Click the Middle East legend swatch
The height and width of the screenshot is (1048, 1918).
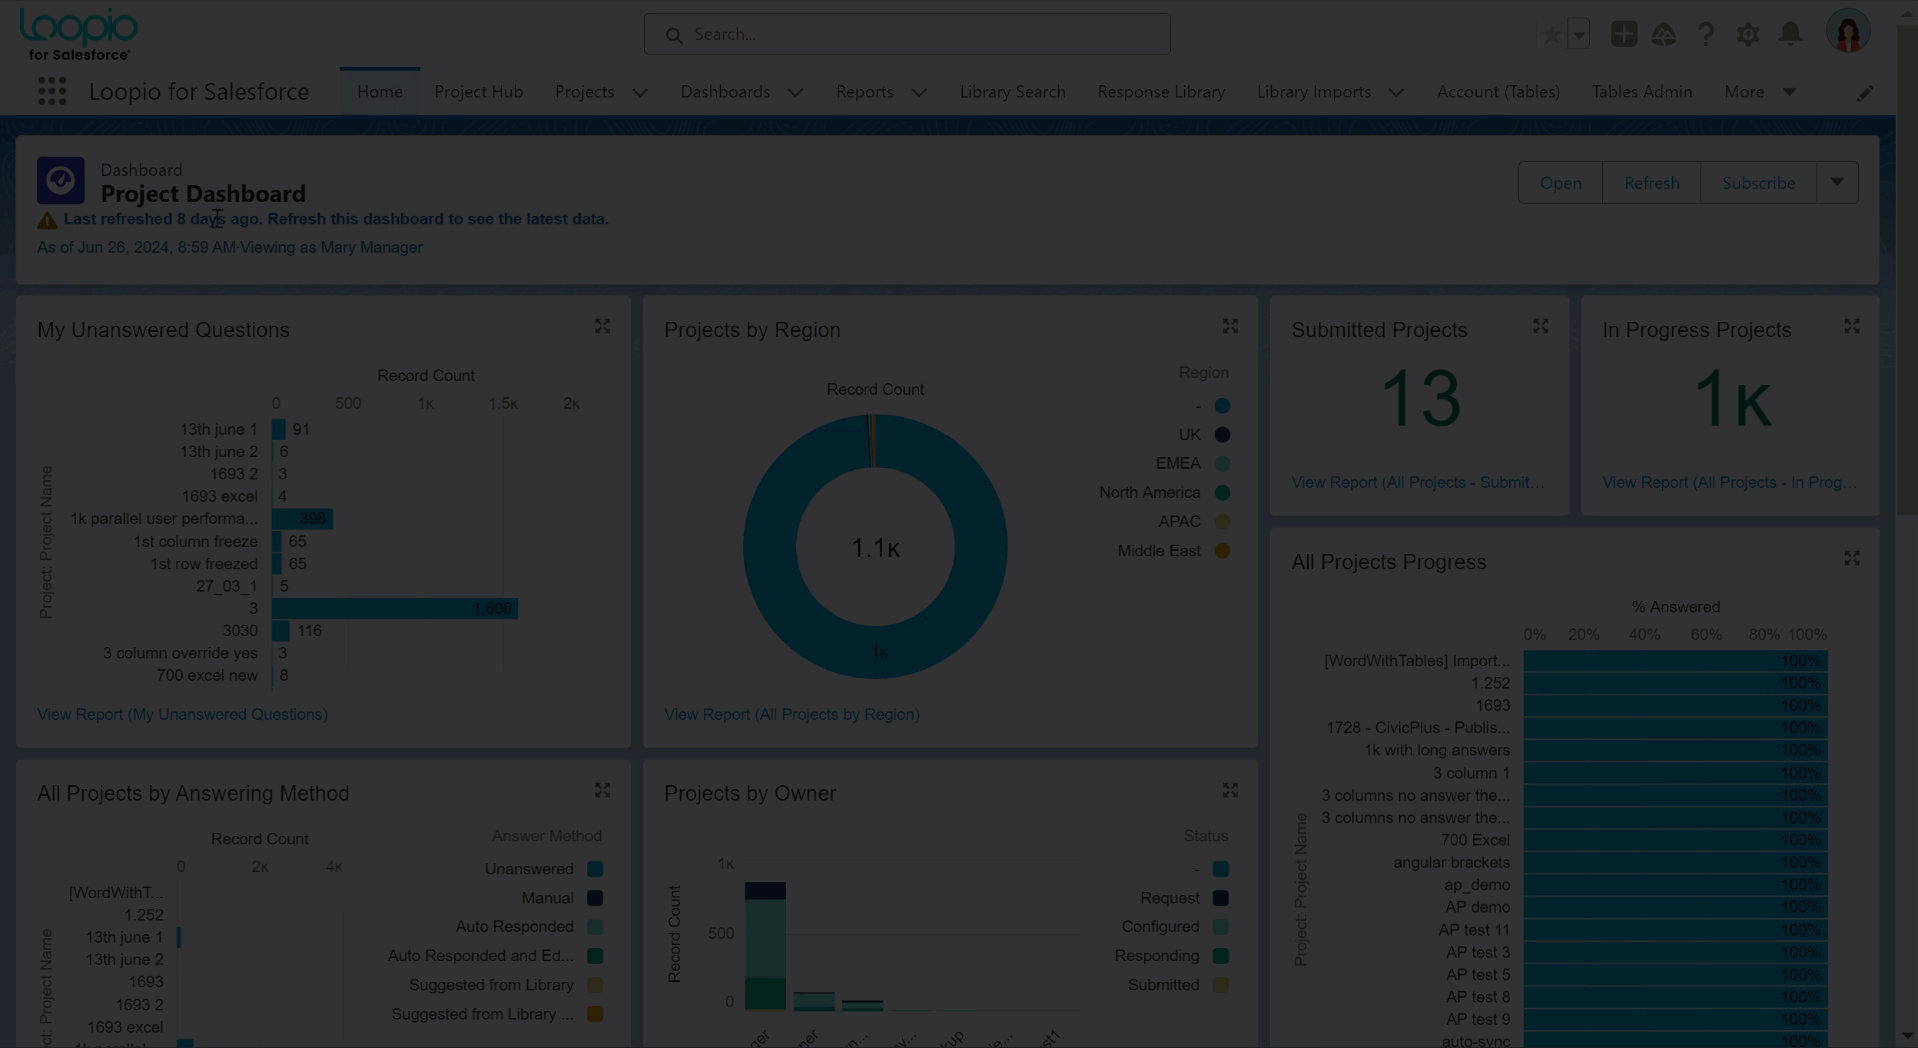point(1222,551)
